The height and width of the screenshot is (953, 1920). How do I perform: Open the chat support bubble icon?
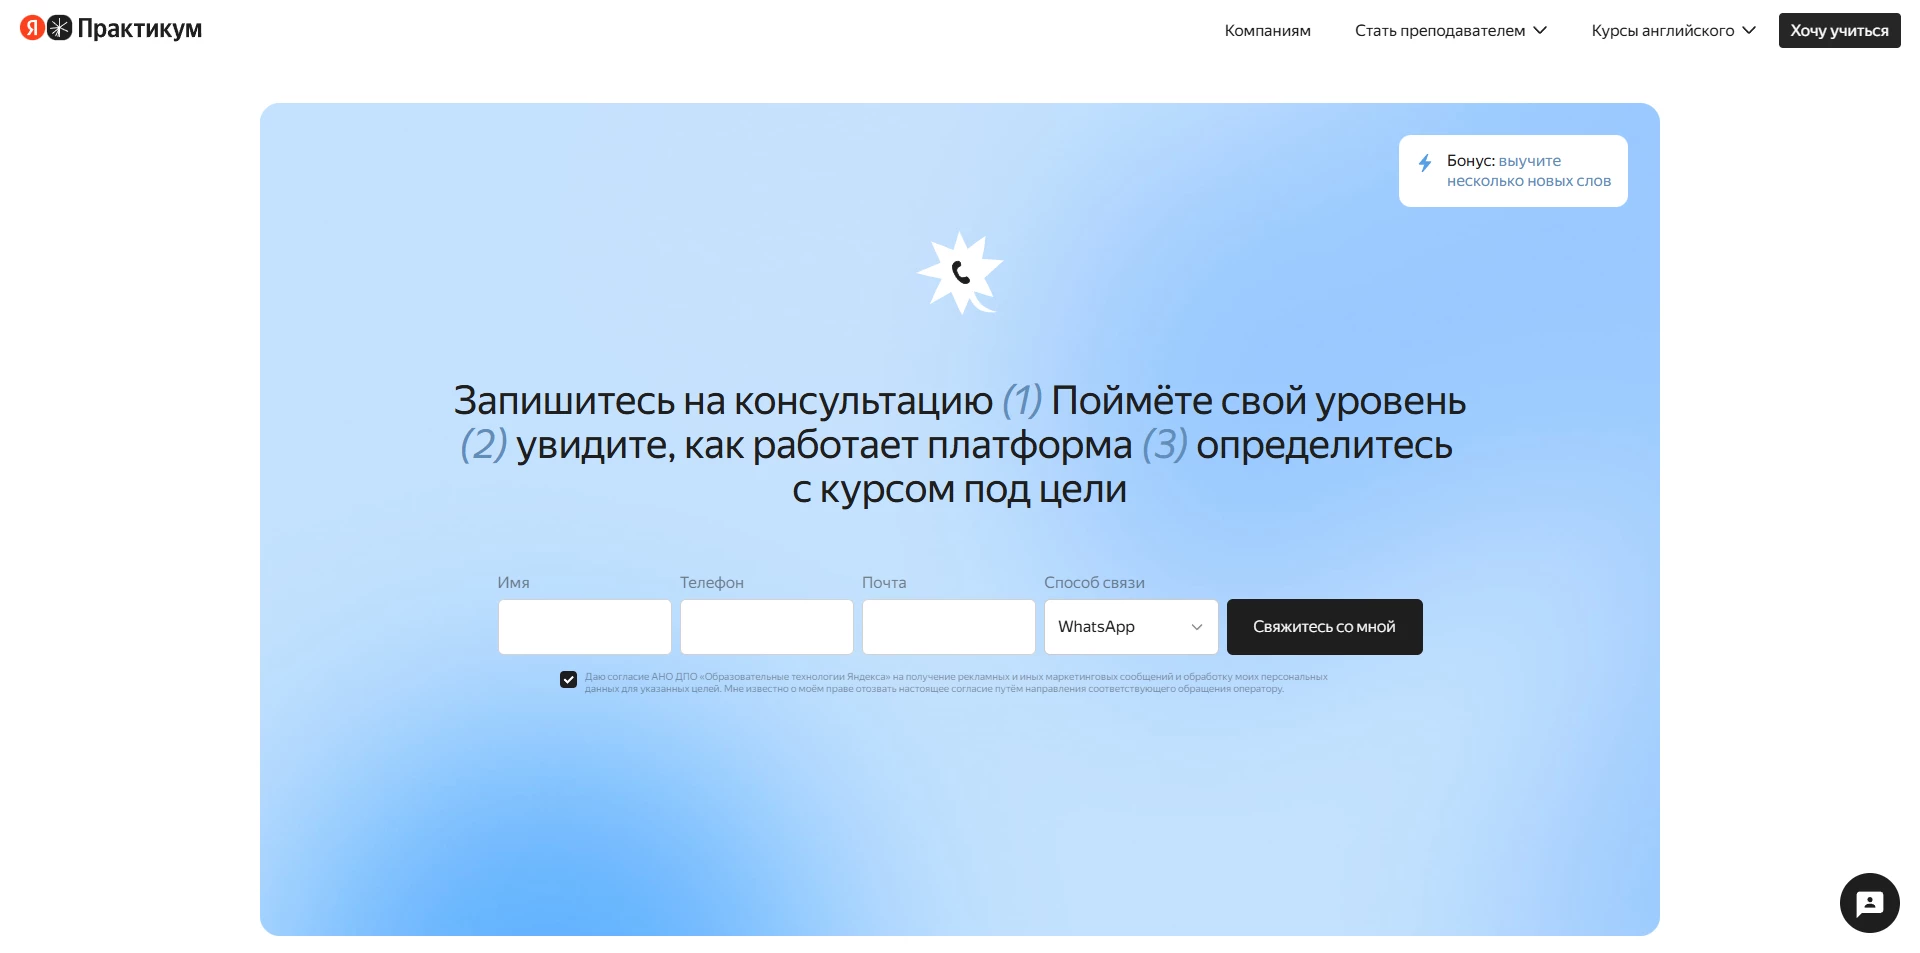(x=1869, y=902)
